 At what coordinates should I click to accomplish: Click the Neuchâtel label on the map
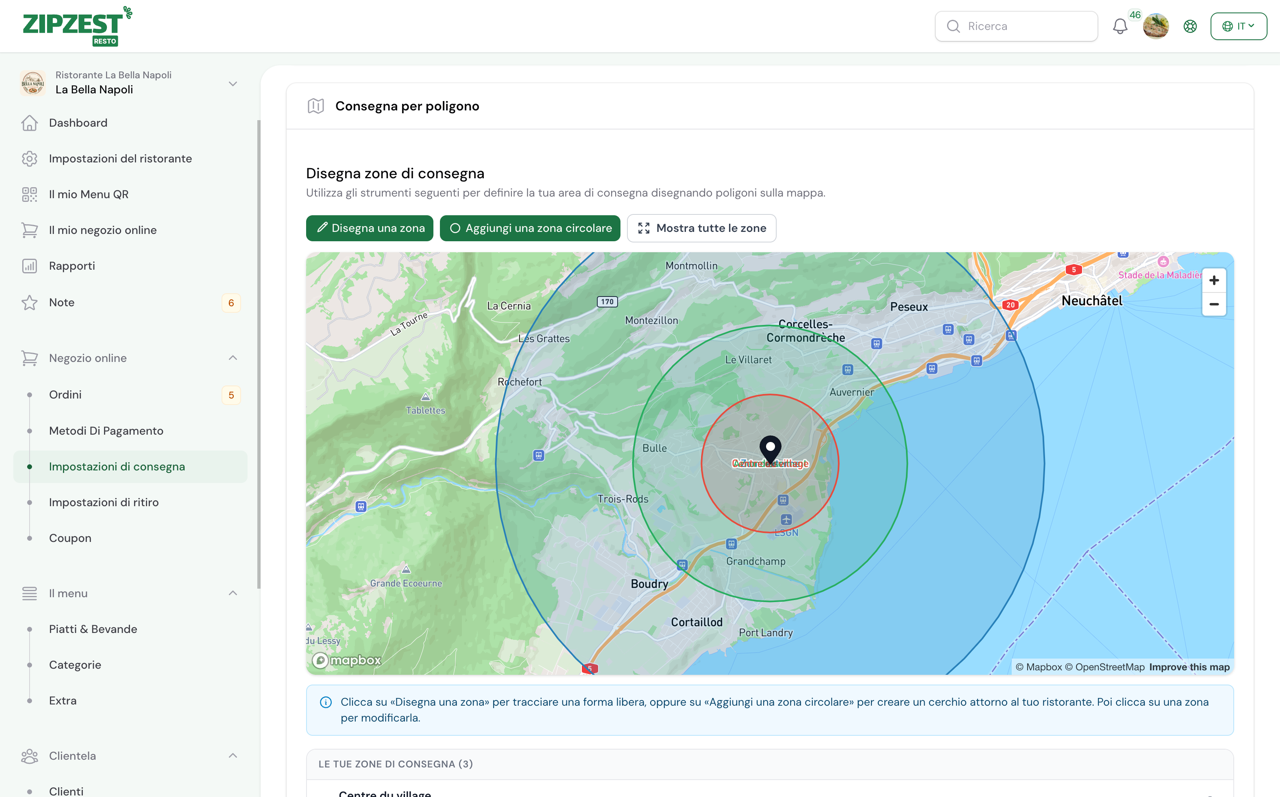pyautogui.click(x=1092, y=300)
